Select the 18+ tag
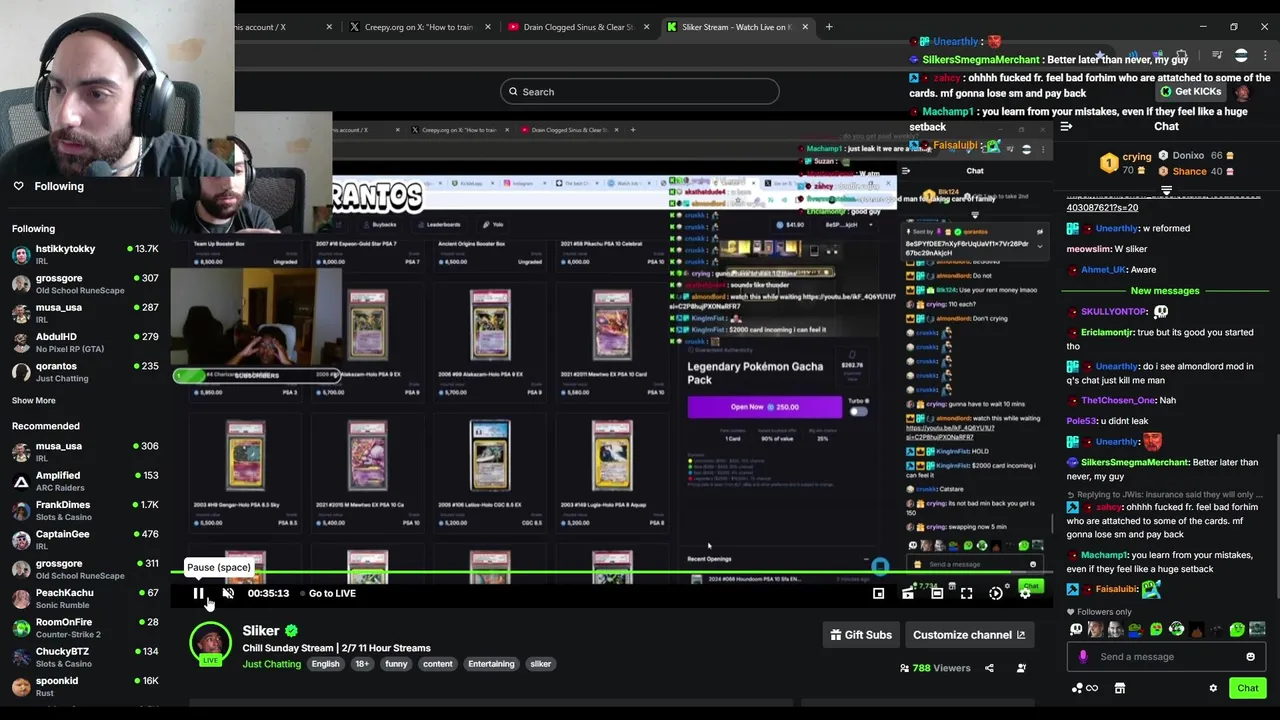 click(362, 664)
